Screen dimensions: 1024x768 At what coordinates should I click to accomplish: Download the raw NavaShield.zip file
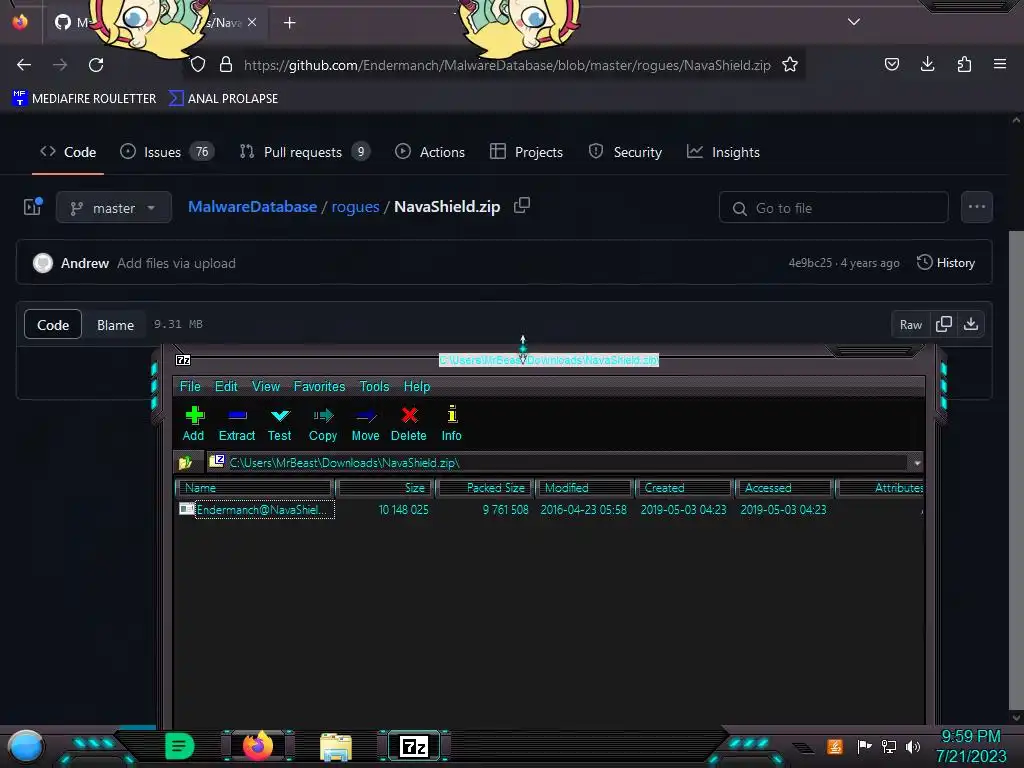(x=971, y=324)
